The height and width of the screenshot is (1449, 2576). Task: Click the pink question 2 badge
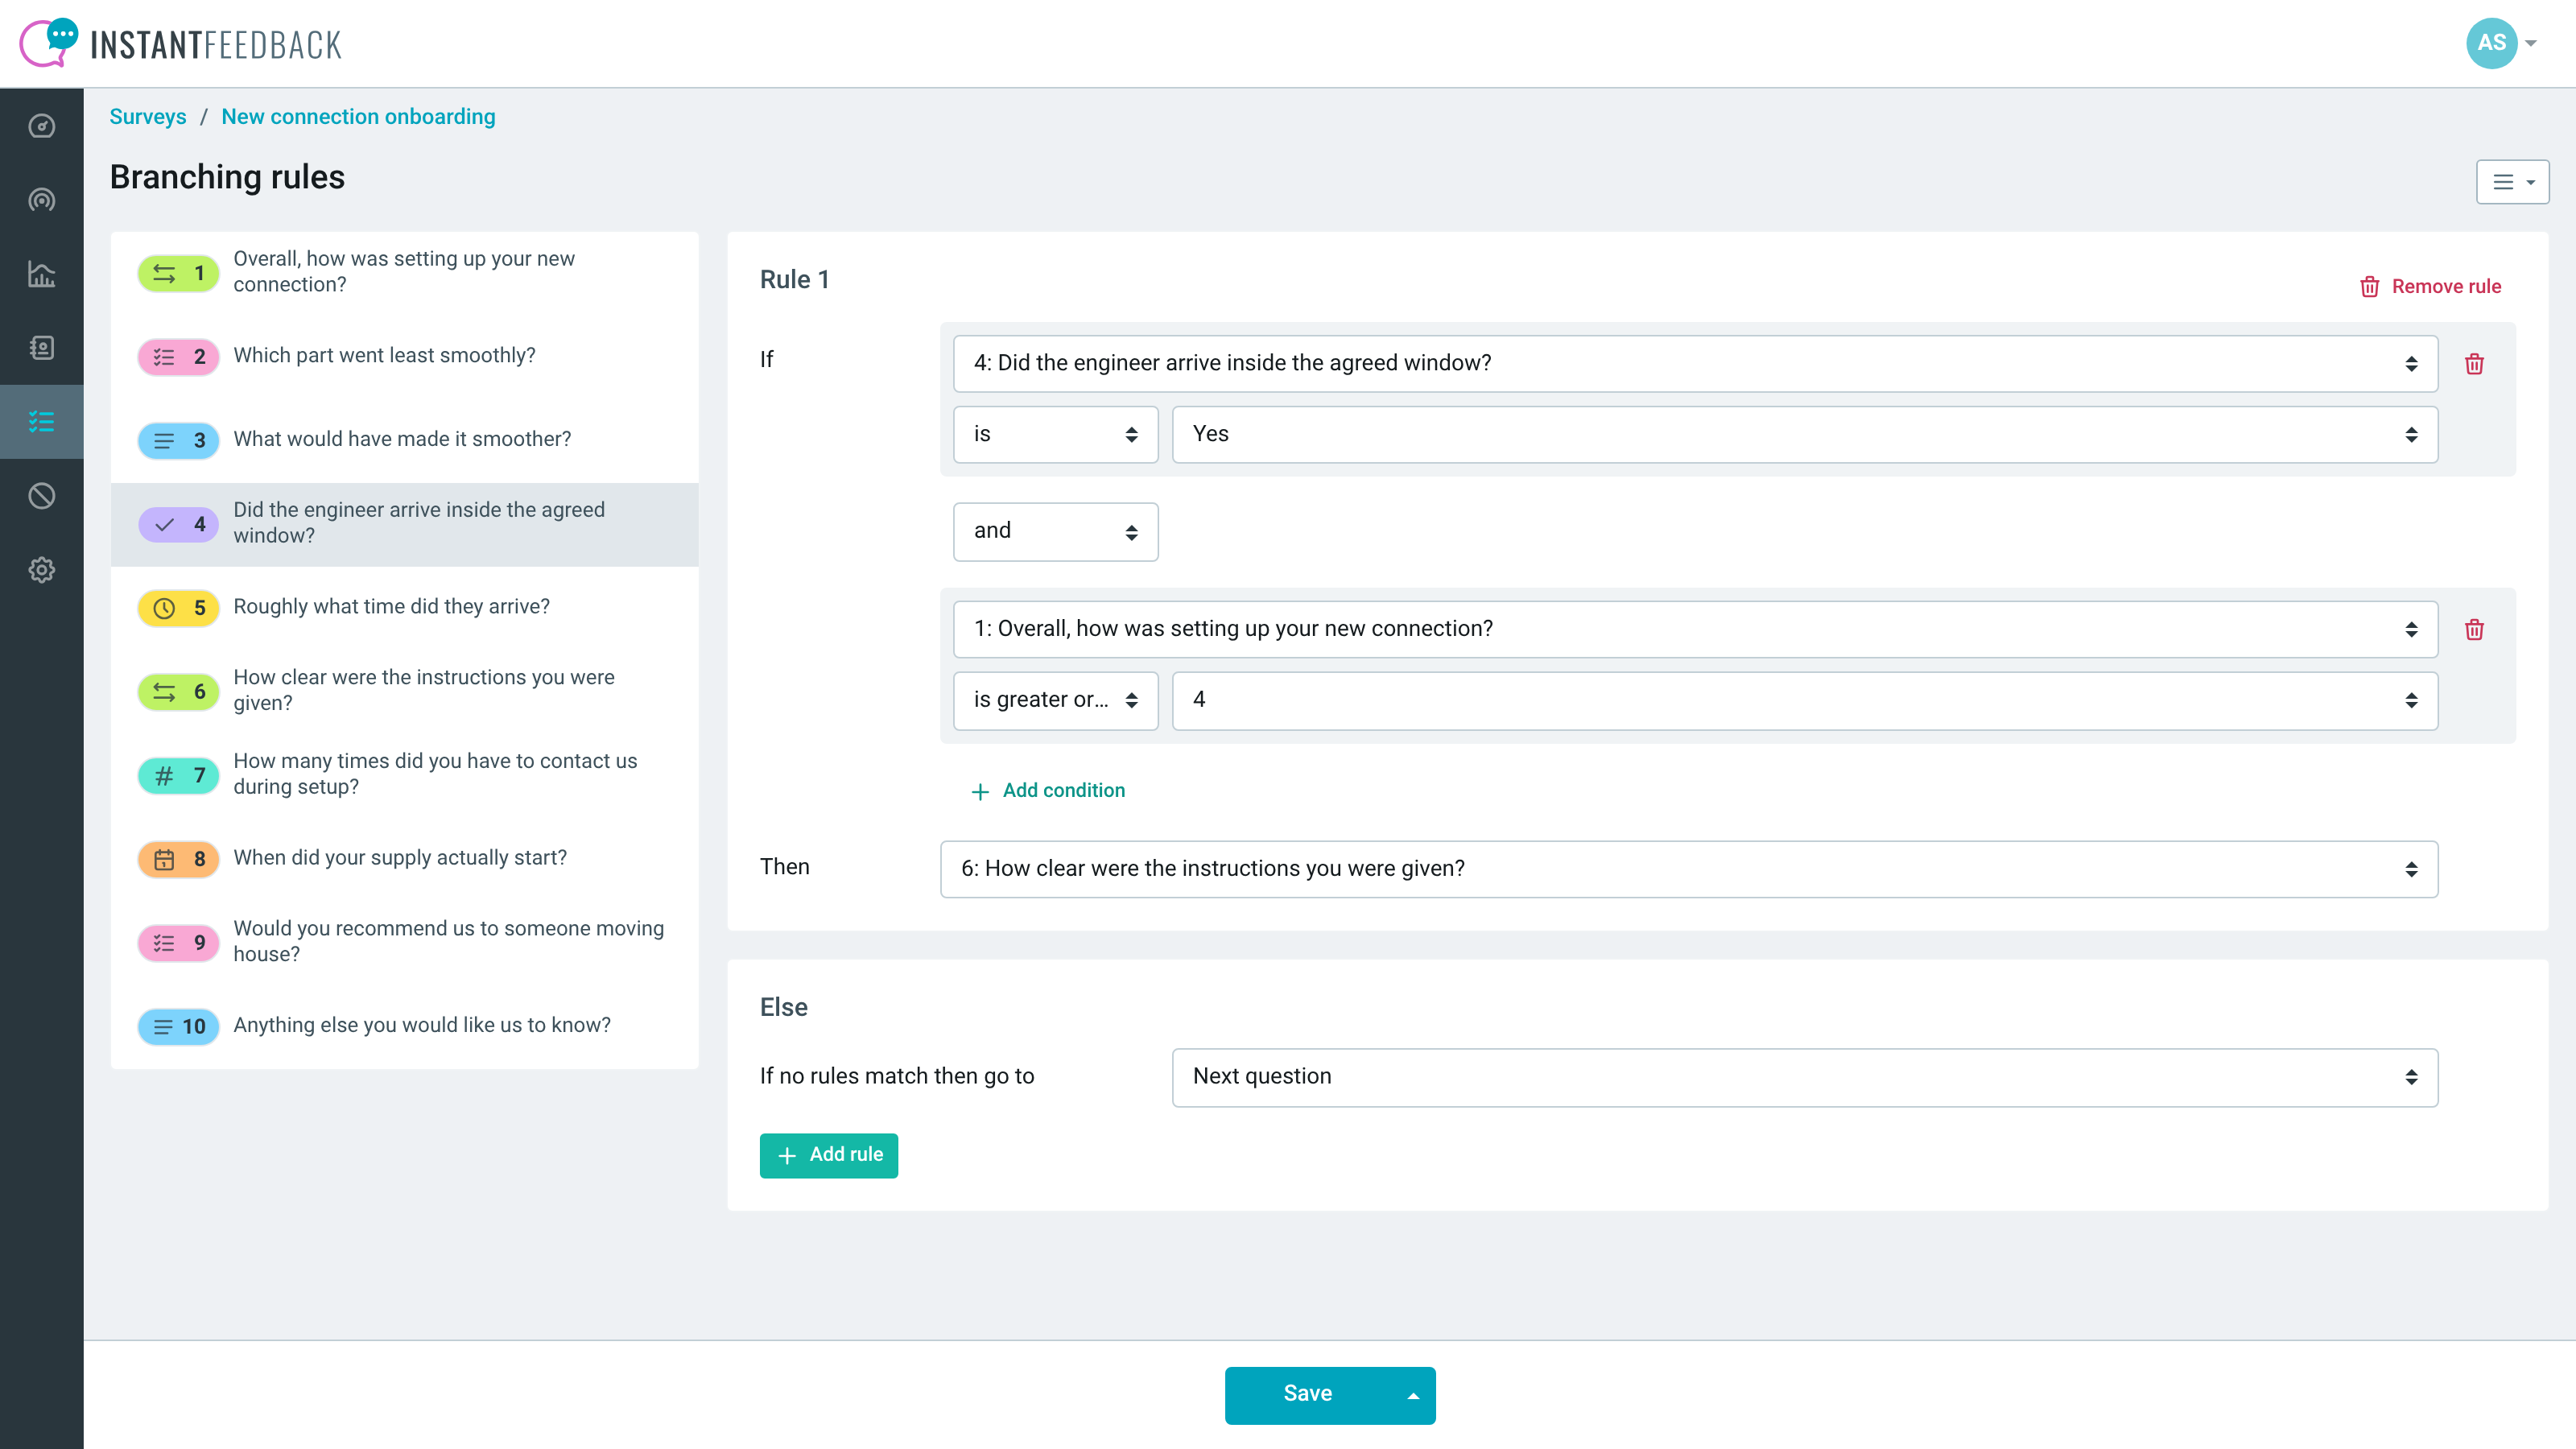178,357
